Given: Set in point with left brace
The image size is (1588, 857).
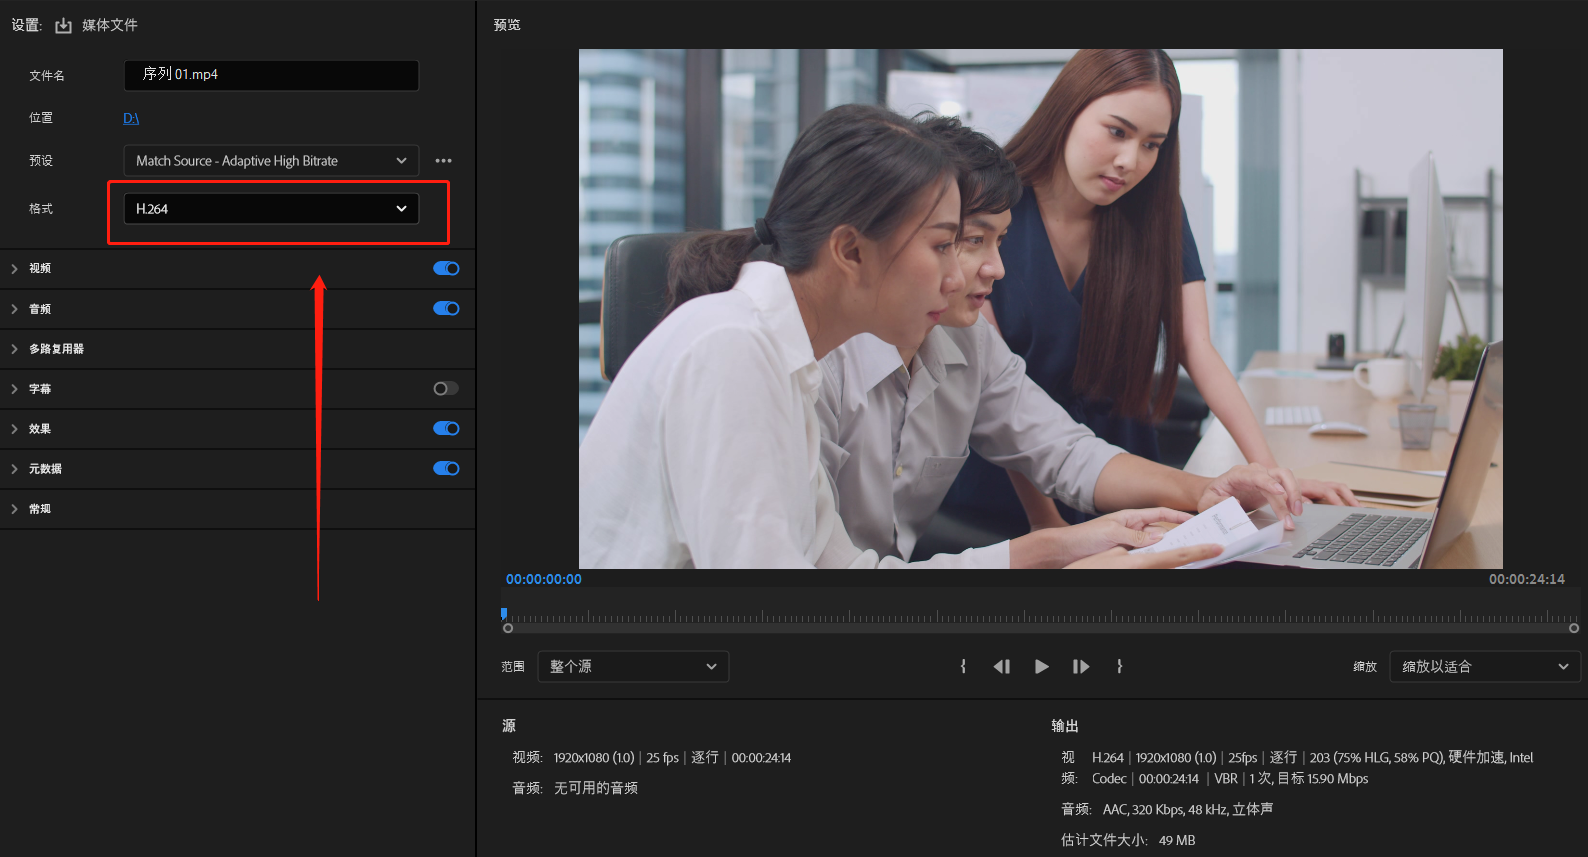Looking at the screenshot, I should (963, 666).
